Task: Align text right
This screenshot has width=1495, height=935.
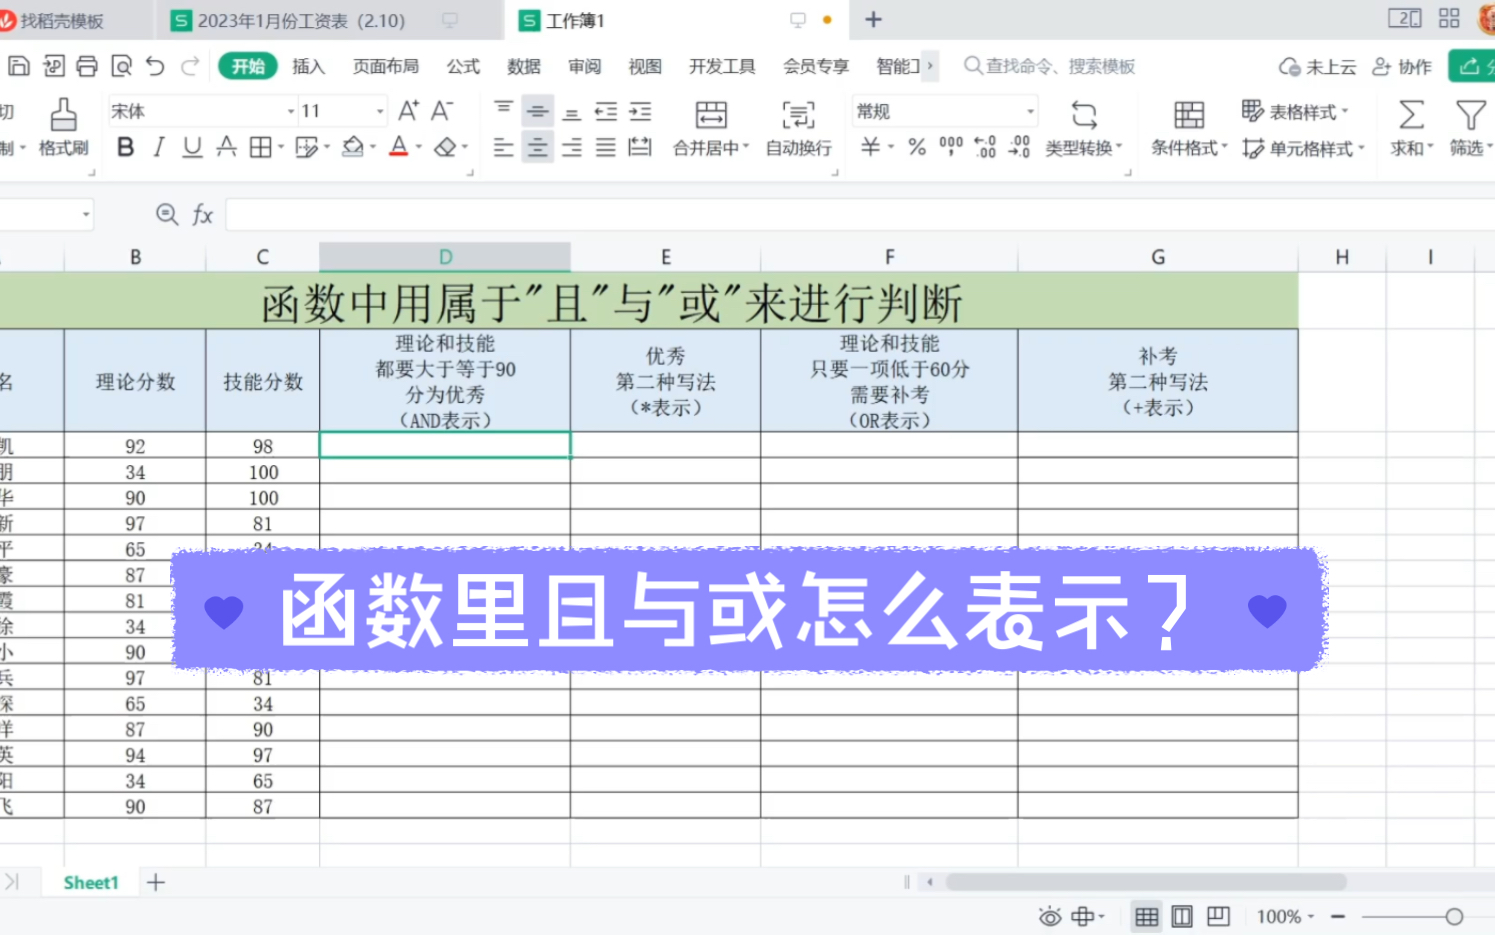Action: (571, 148)
